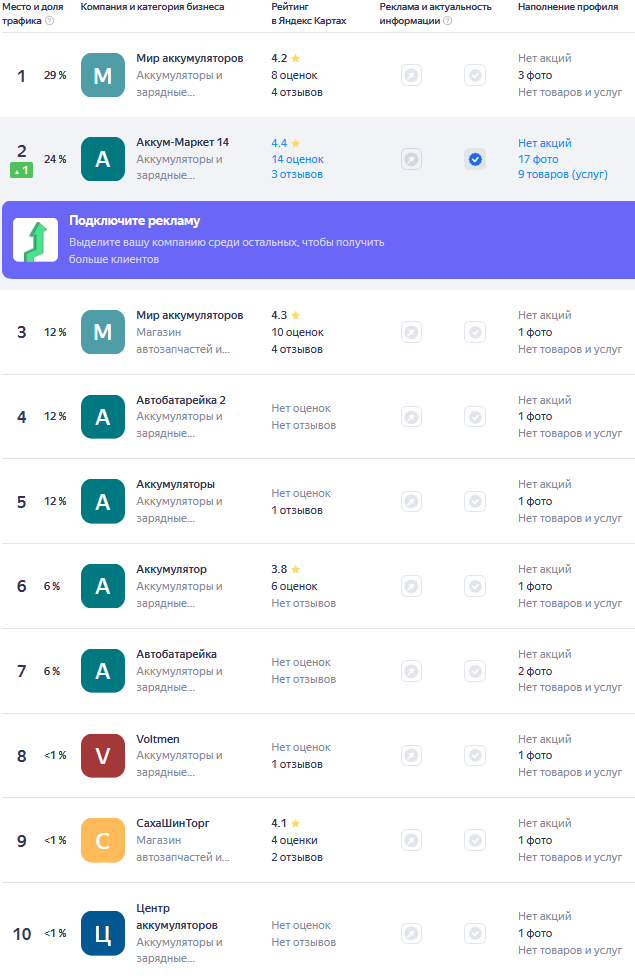
Task: Open blue 'Нет акций' link
Action: pos(544,143)
